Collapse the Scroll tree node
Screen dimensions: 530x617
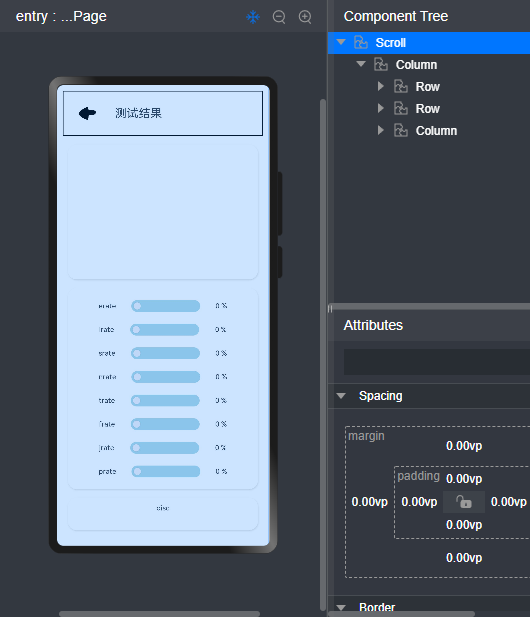(x=341, y=42)
